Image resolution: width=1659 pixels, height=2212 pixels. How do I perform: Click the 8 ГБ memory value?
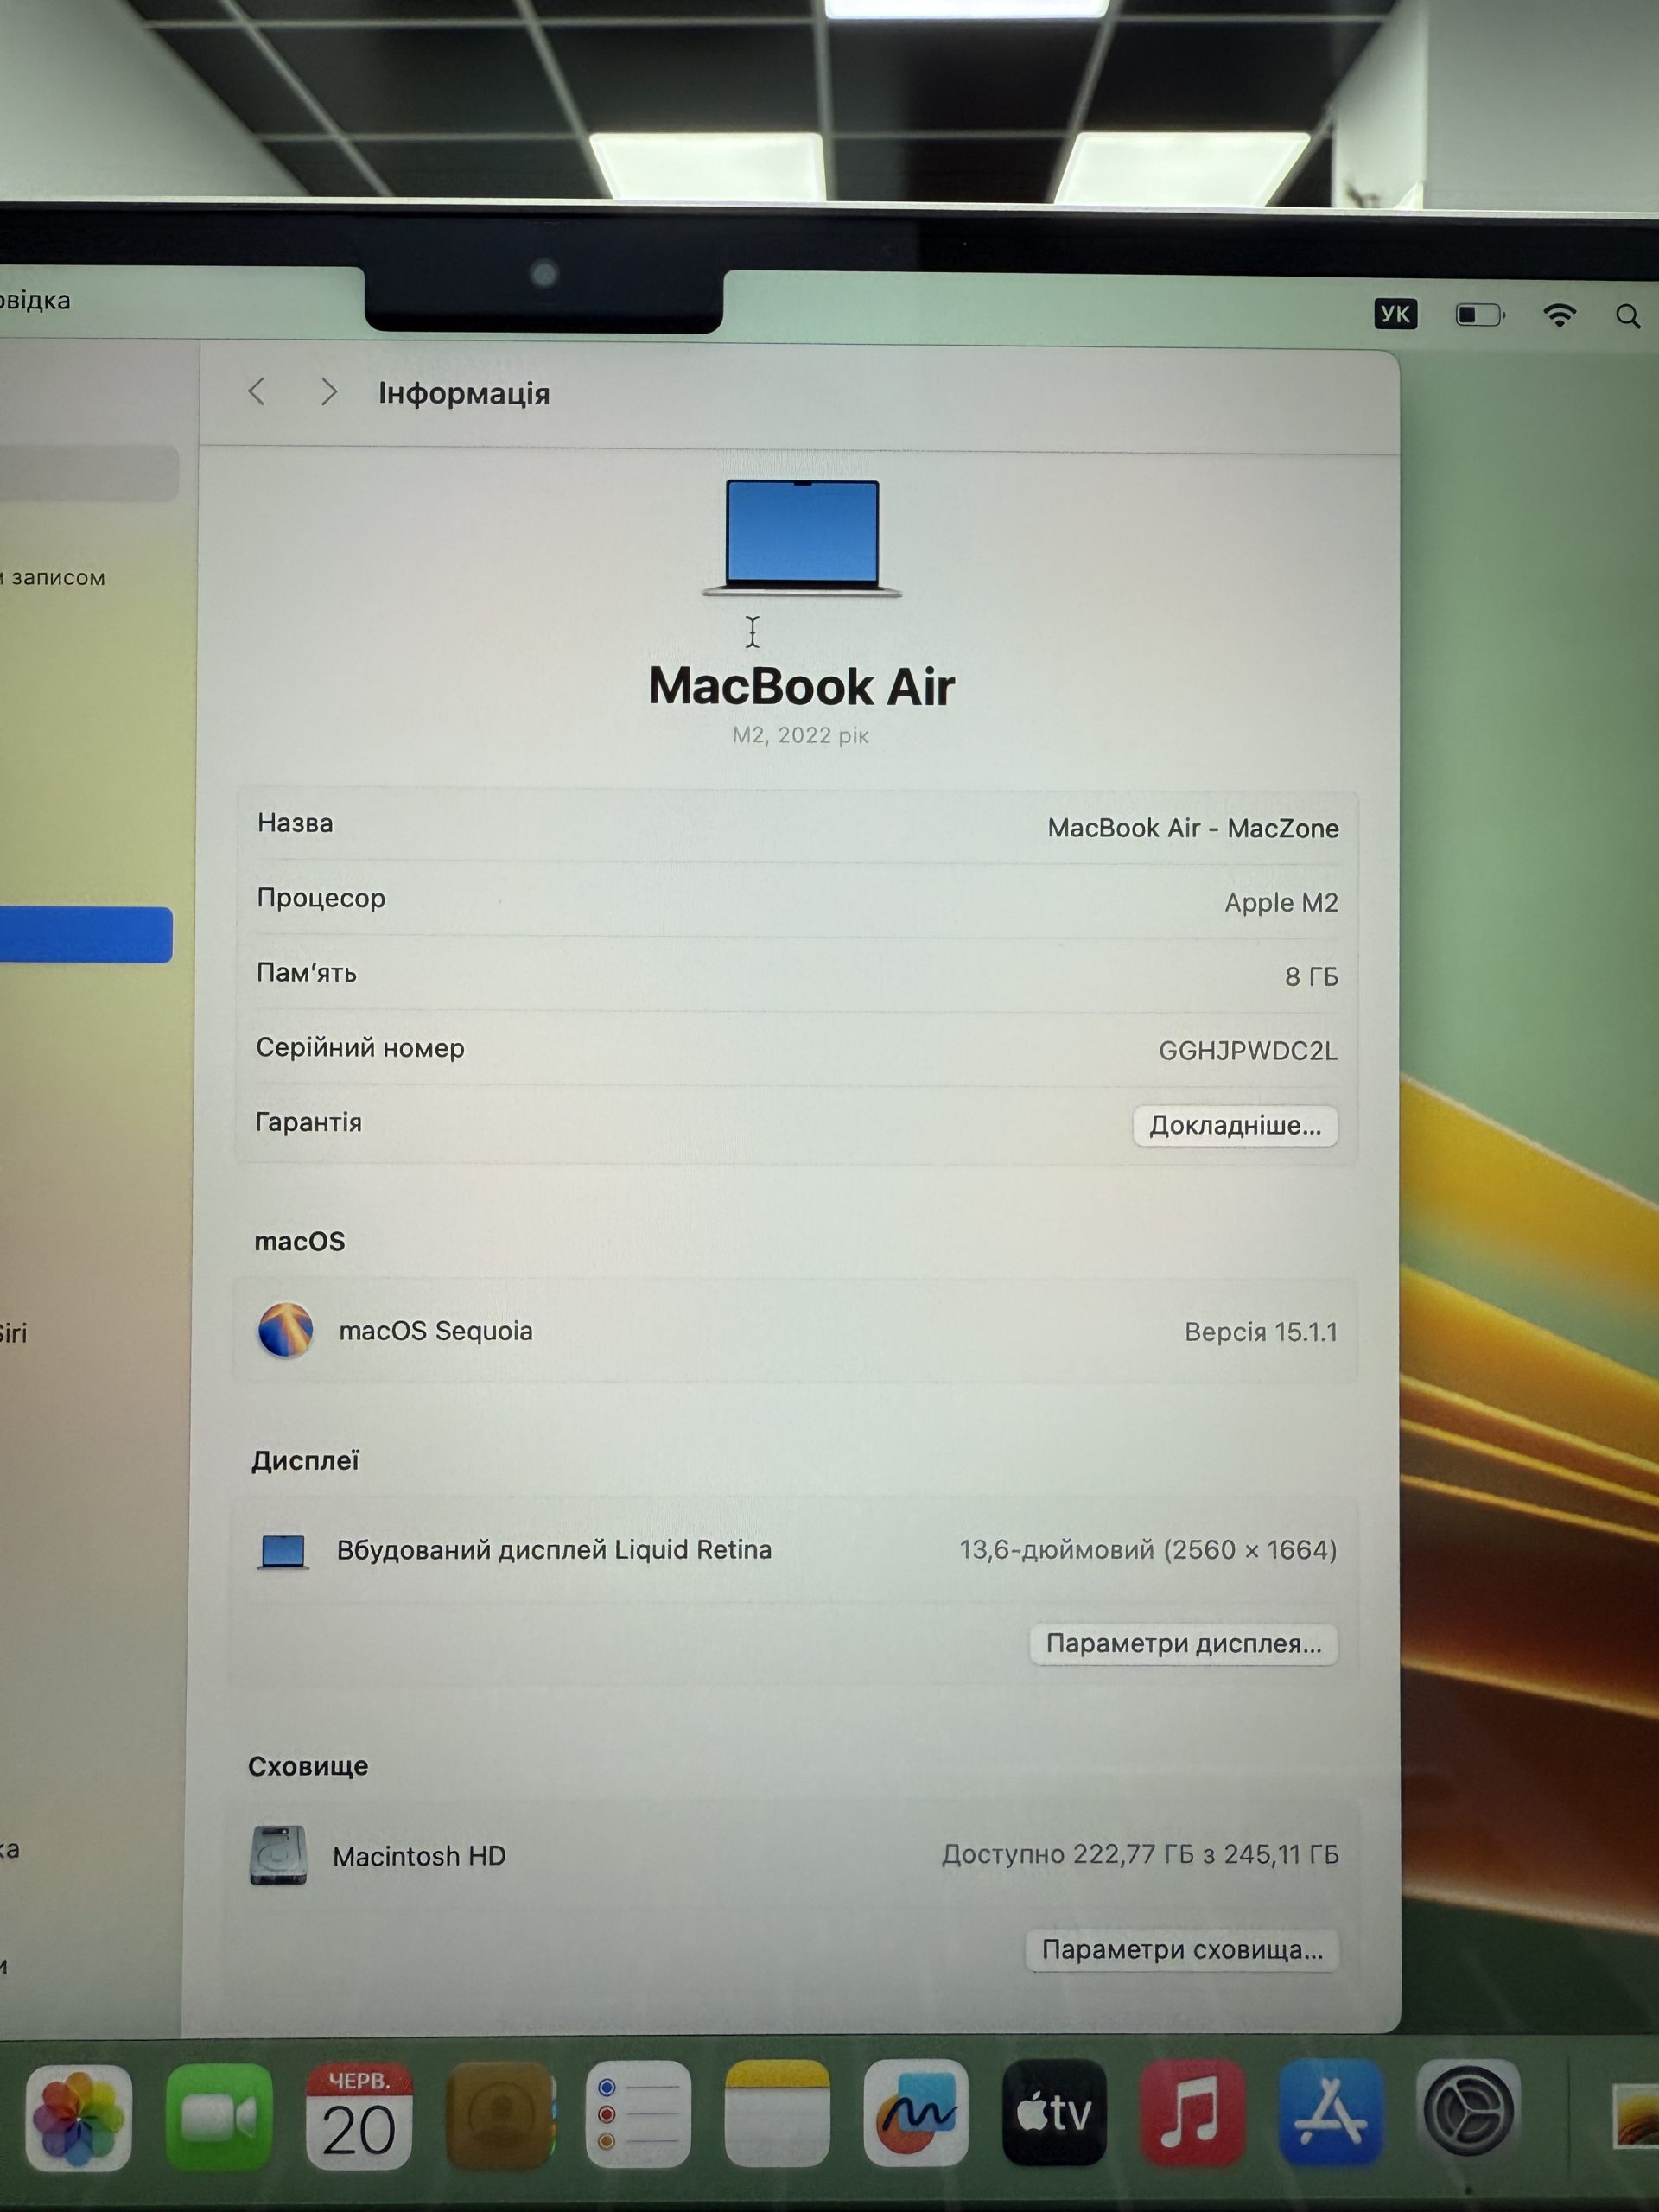(x=1311, y=977)
